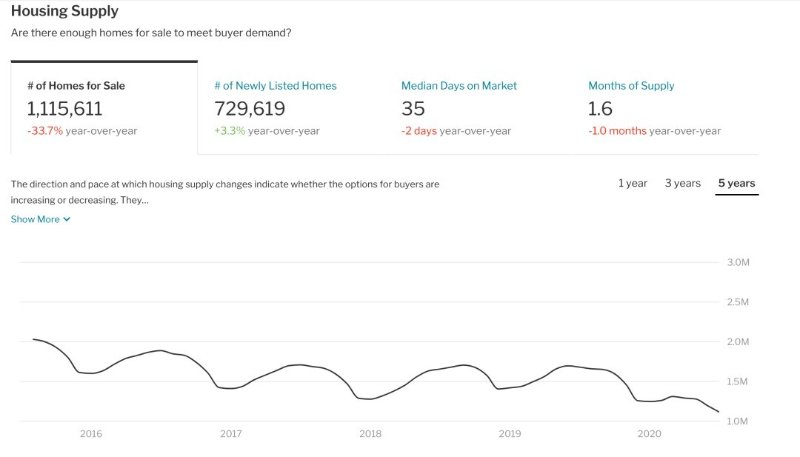Click the 1.6 months of supply value

600,109
